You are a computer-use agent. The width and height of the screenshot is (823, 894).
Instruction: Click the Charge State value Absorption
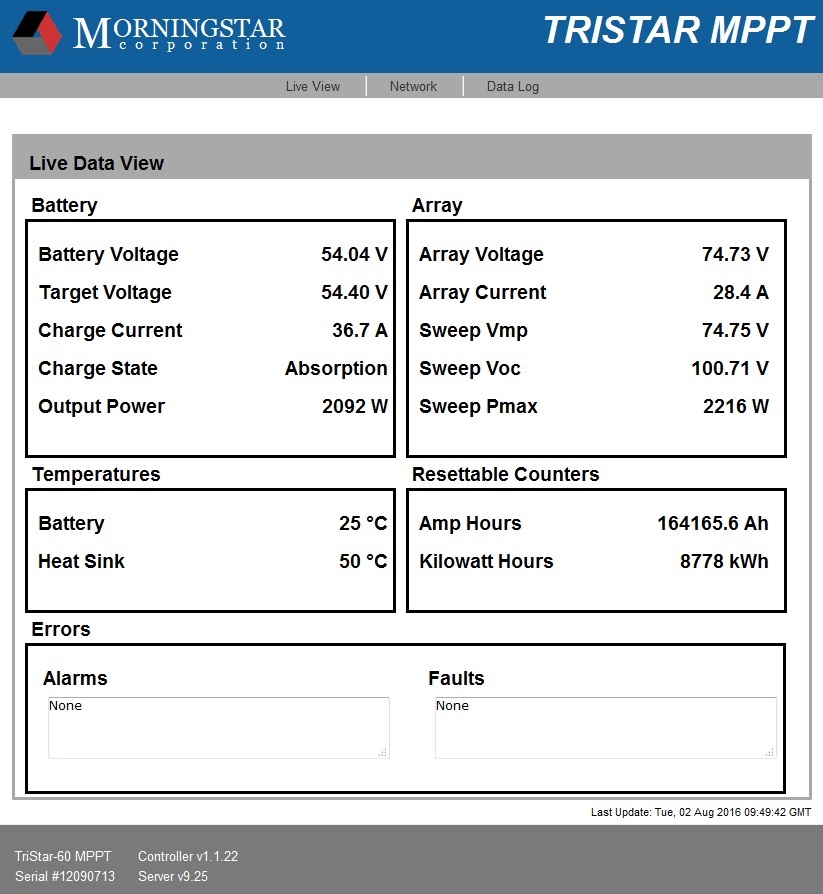point(337,368)
